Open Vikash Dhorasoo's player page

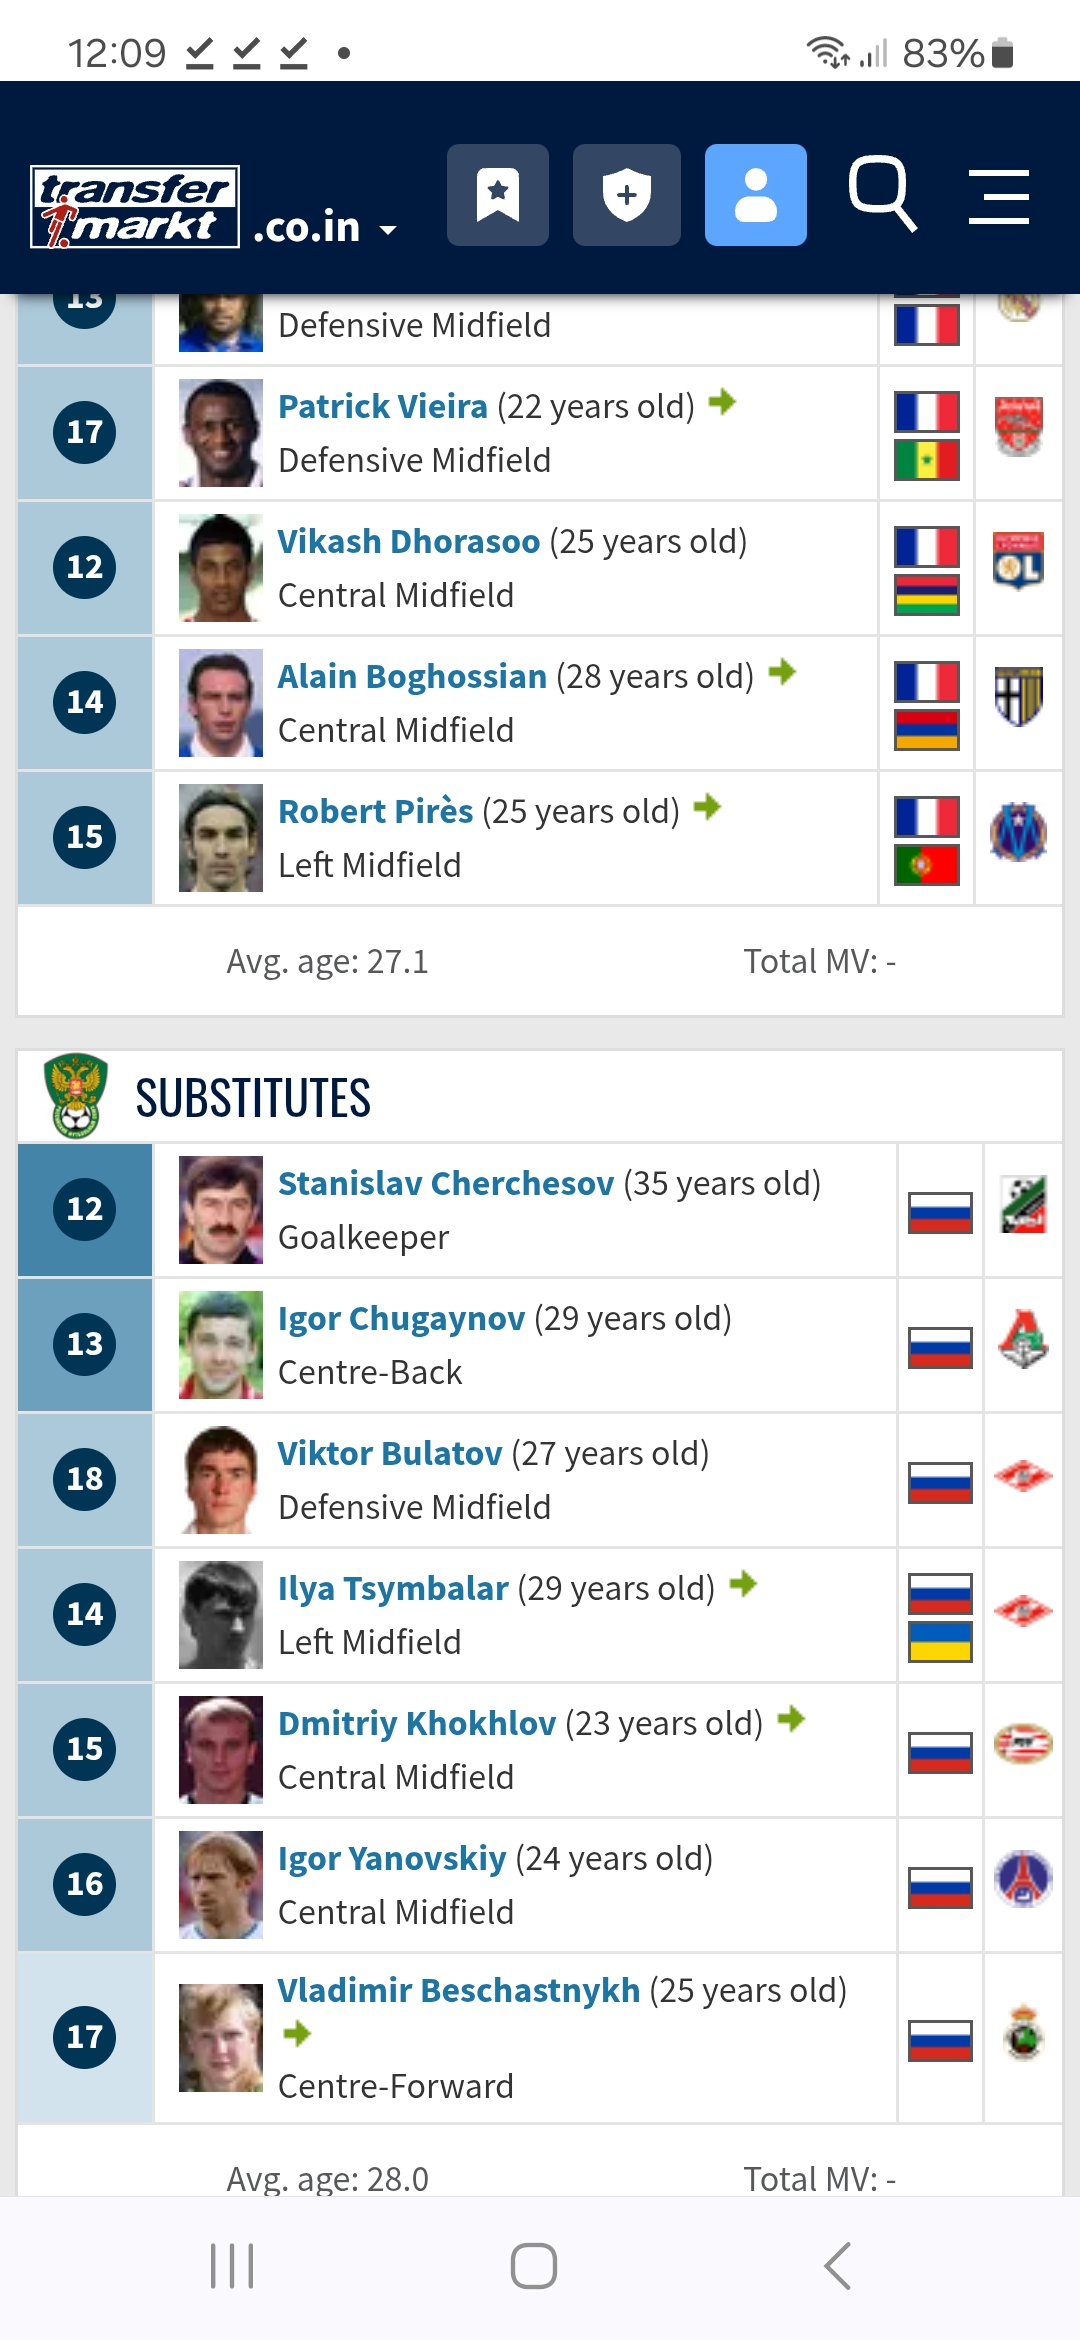[409, 541]
